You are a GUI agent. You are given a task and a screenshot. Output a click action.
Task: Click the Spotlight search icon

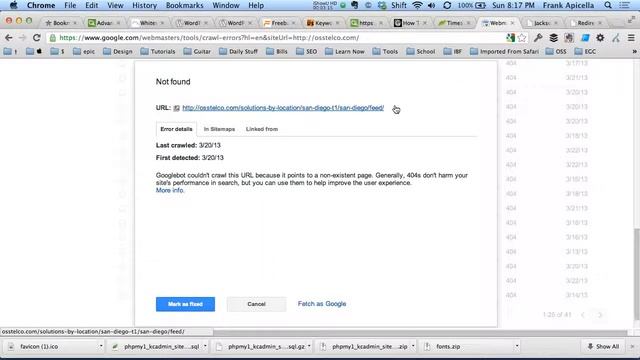click(608, 5)
